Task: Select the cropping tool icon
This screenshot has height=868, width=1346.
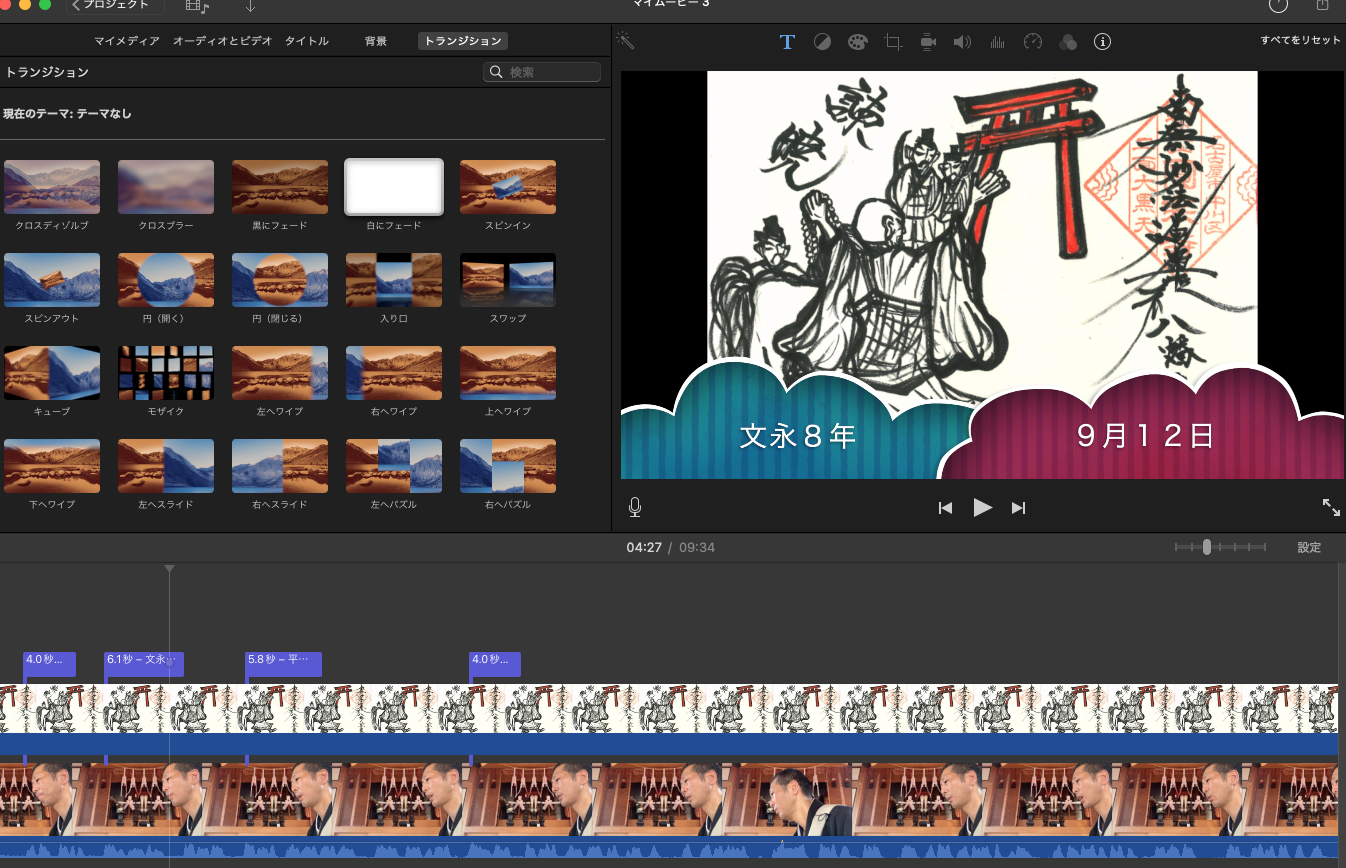Action: coord(893,42)
